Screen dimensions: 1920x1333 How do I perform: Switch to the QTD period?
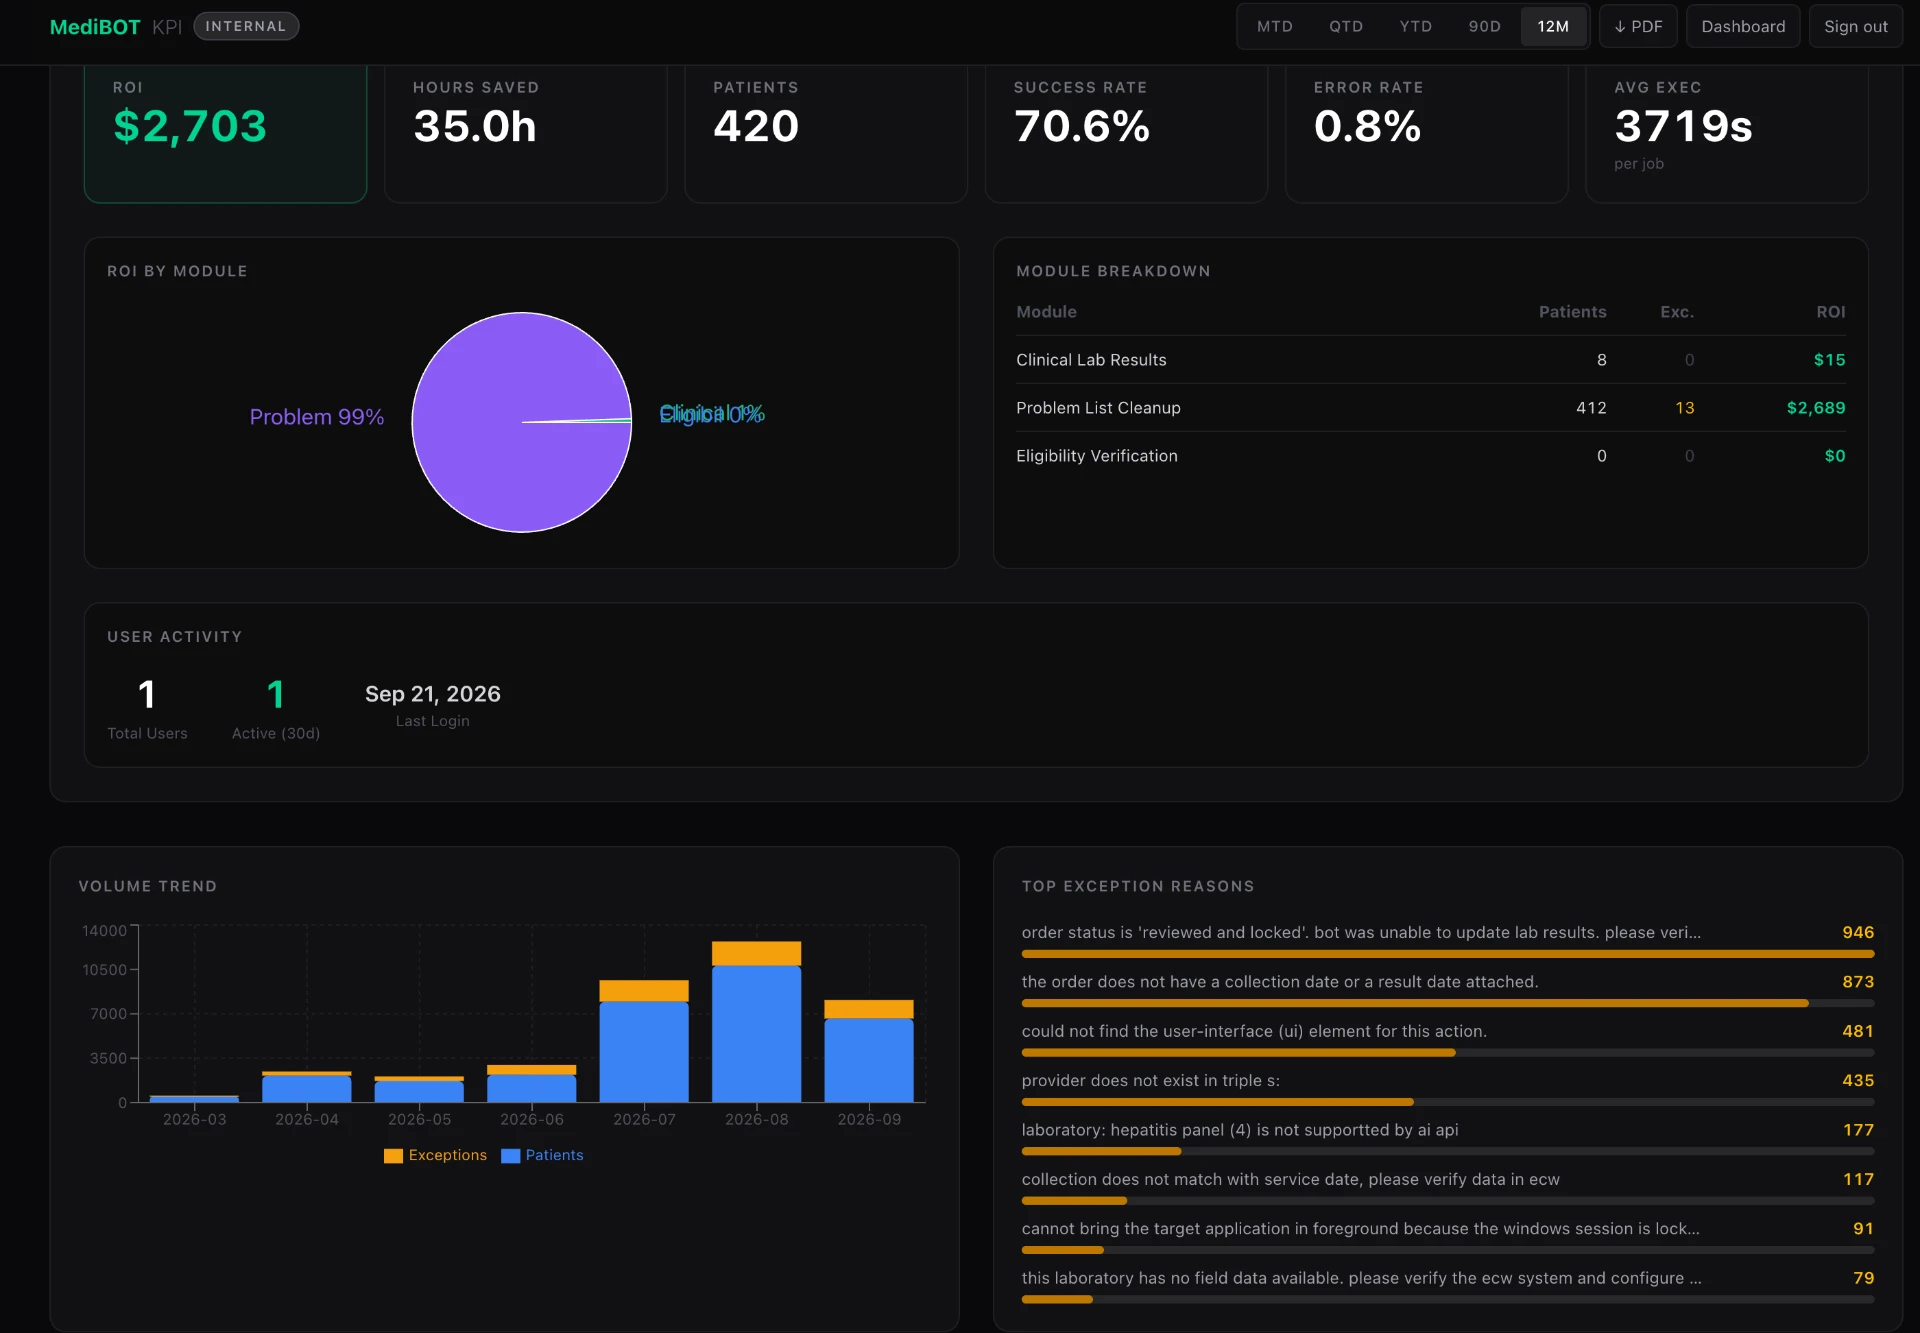[x=1345, y=27]
